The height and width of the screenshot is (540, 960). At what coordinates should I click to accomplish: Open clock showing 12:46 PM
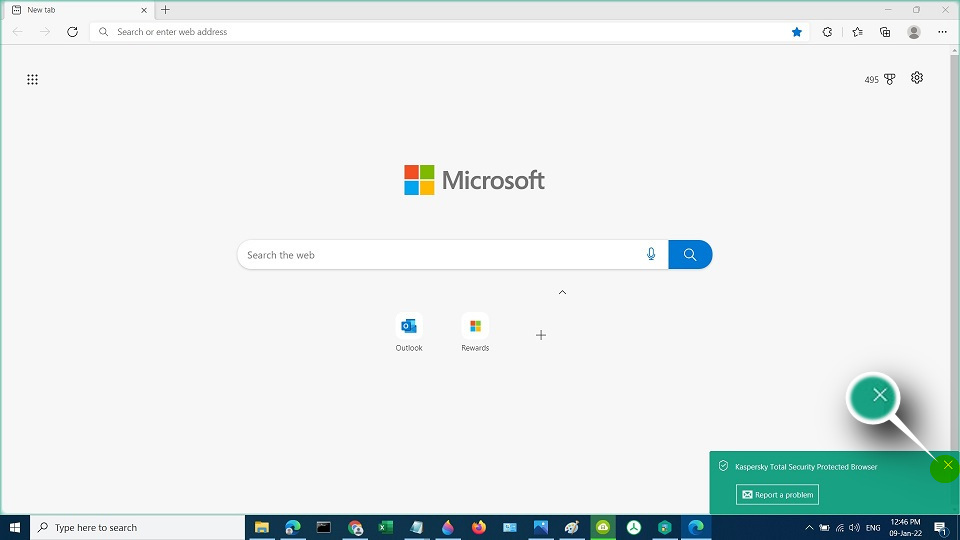coord(906,527)
